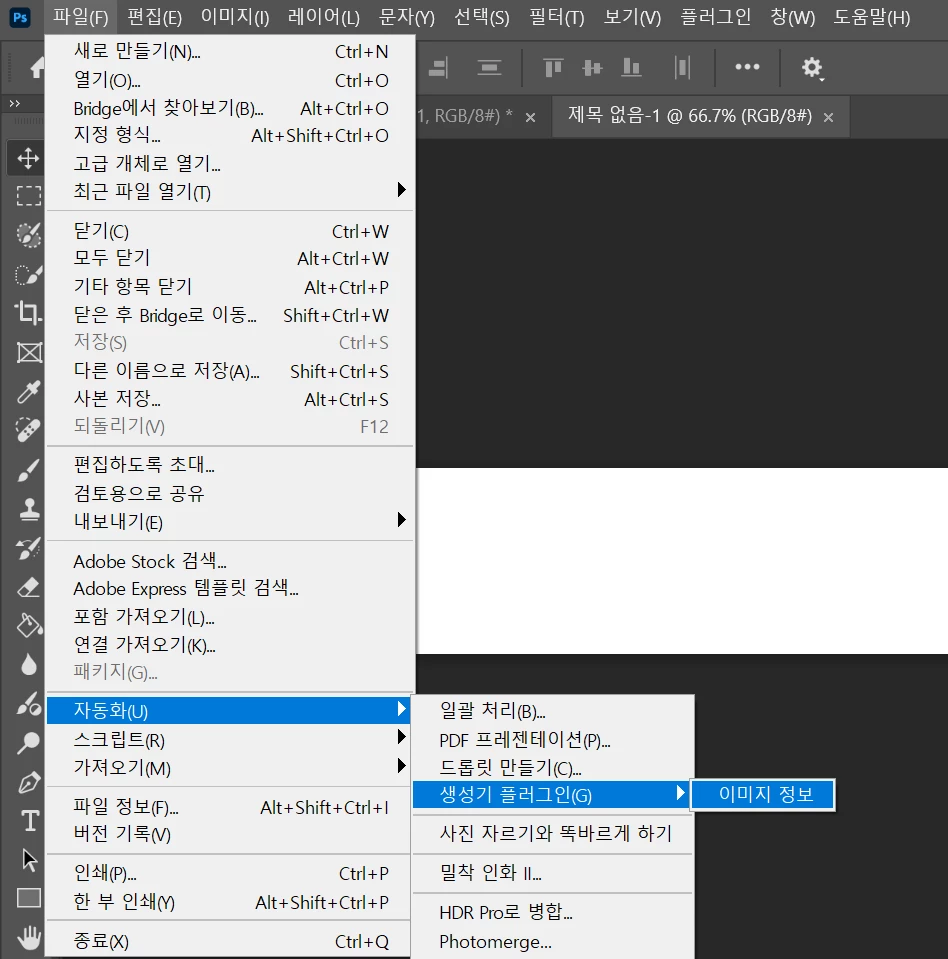Open the three-dots more options button
Screen dimensions: 948x959
[747, 67]
